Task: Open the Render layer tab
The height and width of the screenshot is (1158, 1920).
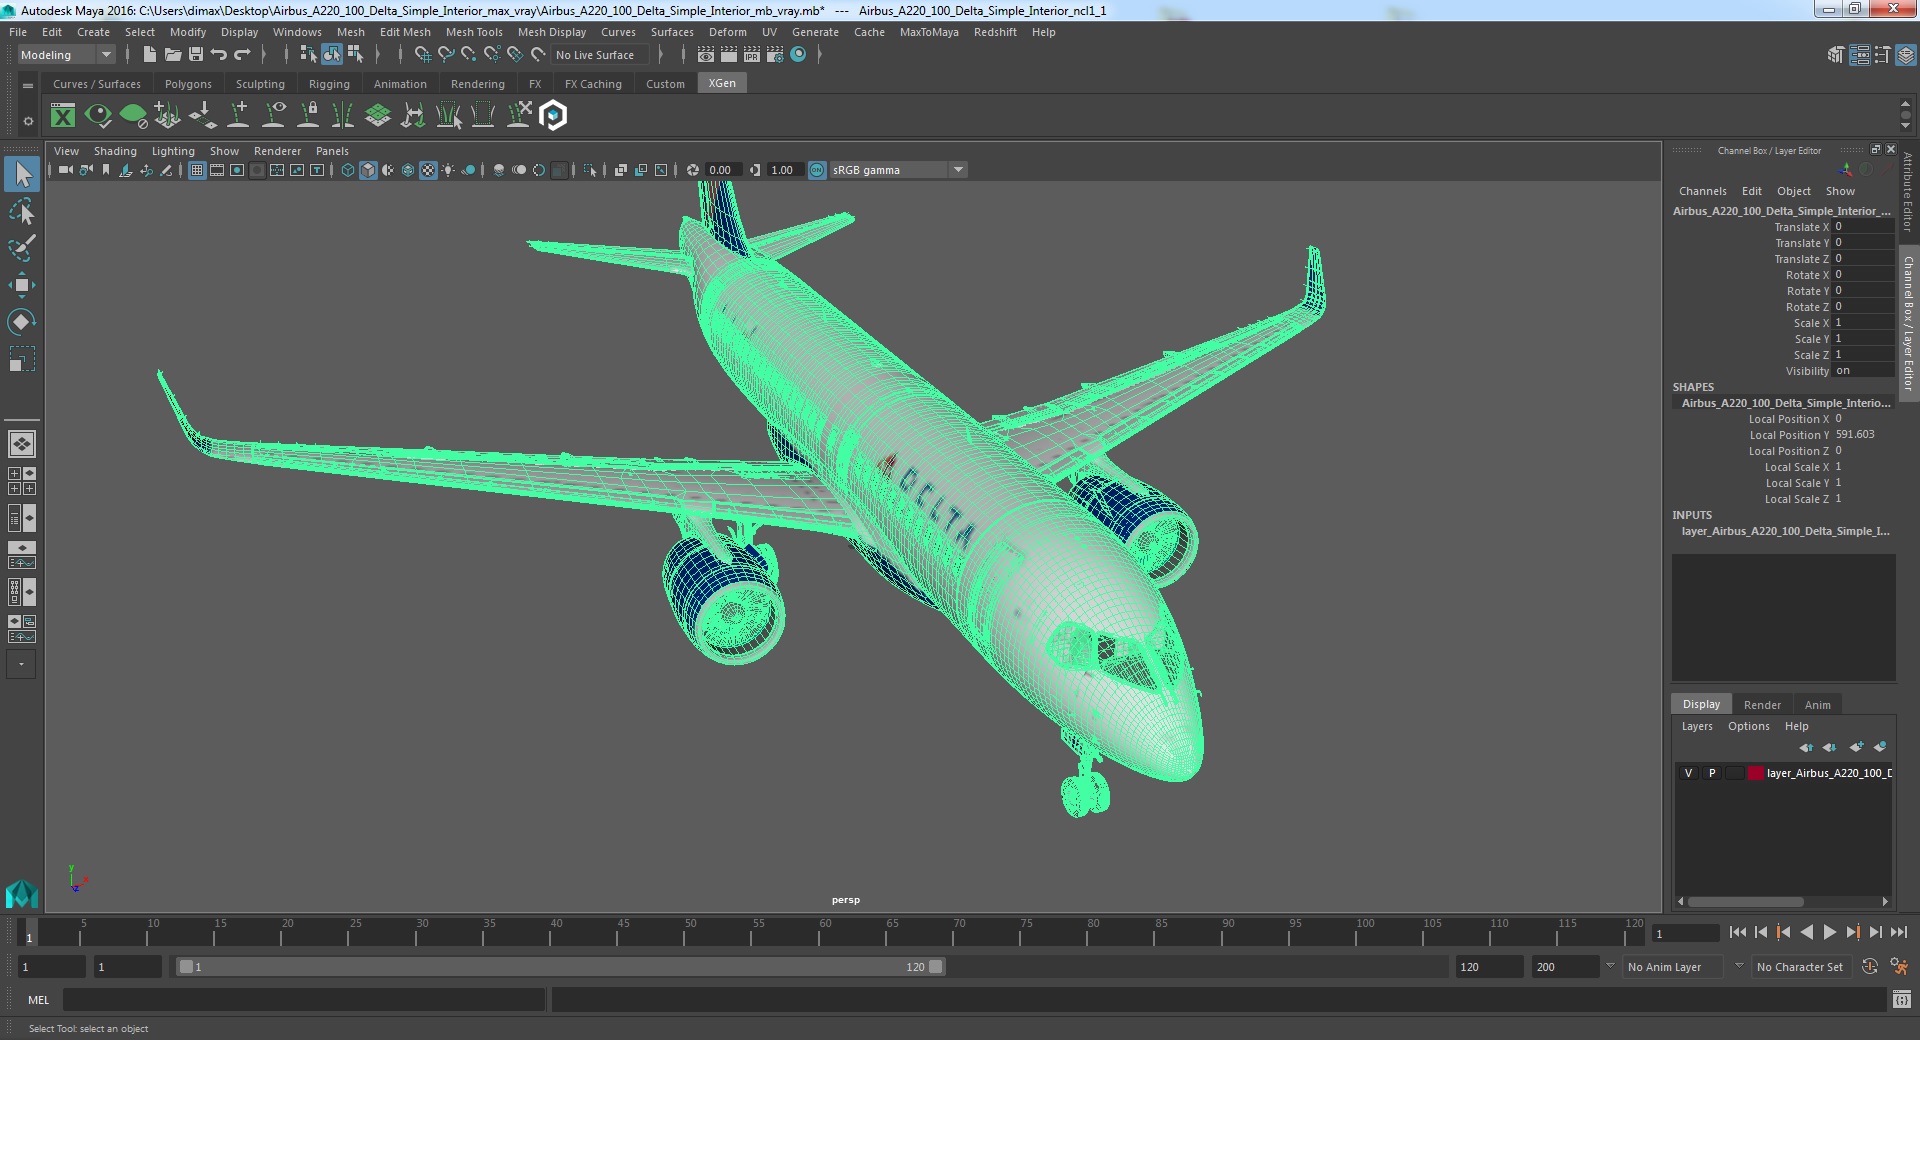Action: pyautogui.click(x=1762, y=705)
